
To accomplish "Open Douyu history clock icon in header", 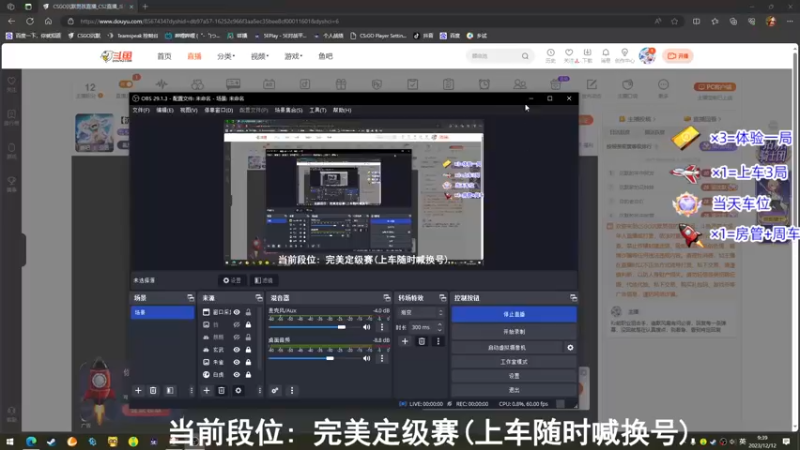I will tap(551, 53).
